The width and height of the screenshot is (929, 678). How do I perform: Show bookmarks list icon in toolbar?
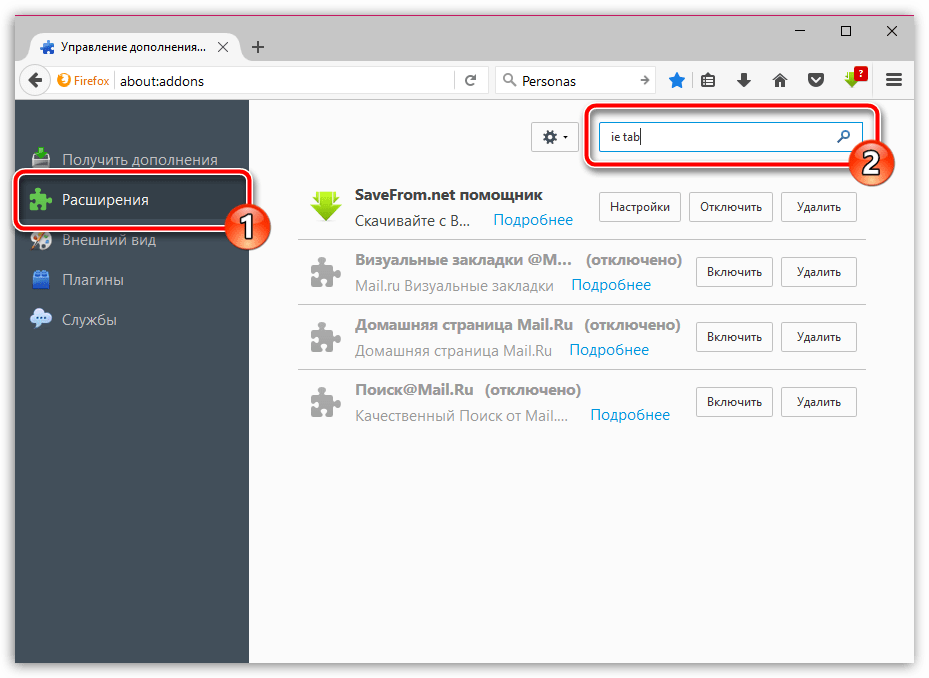tap(708, 81)
